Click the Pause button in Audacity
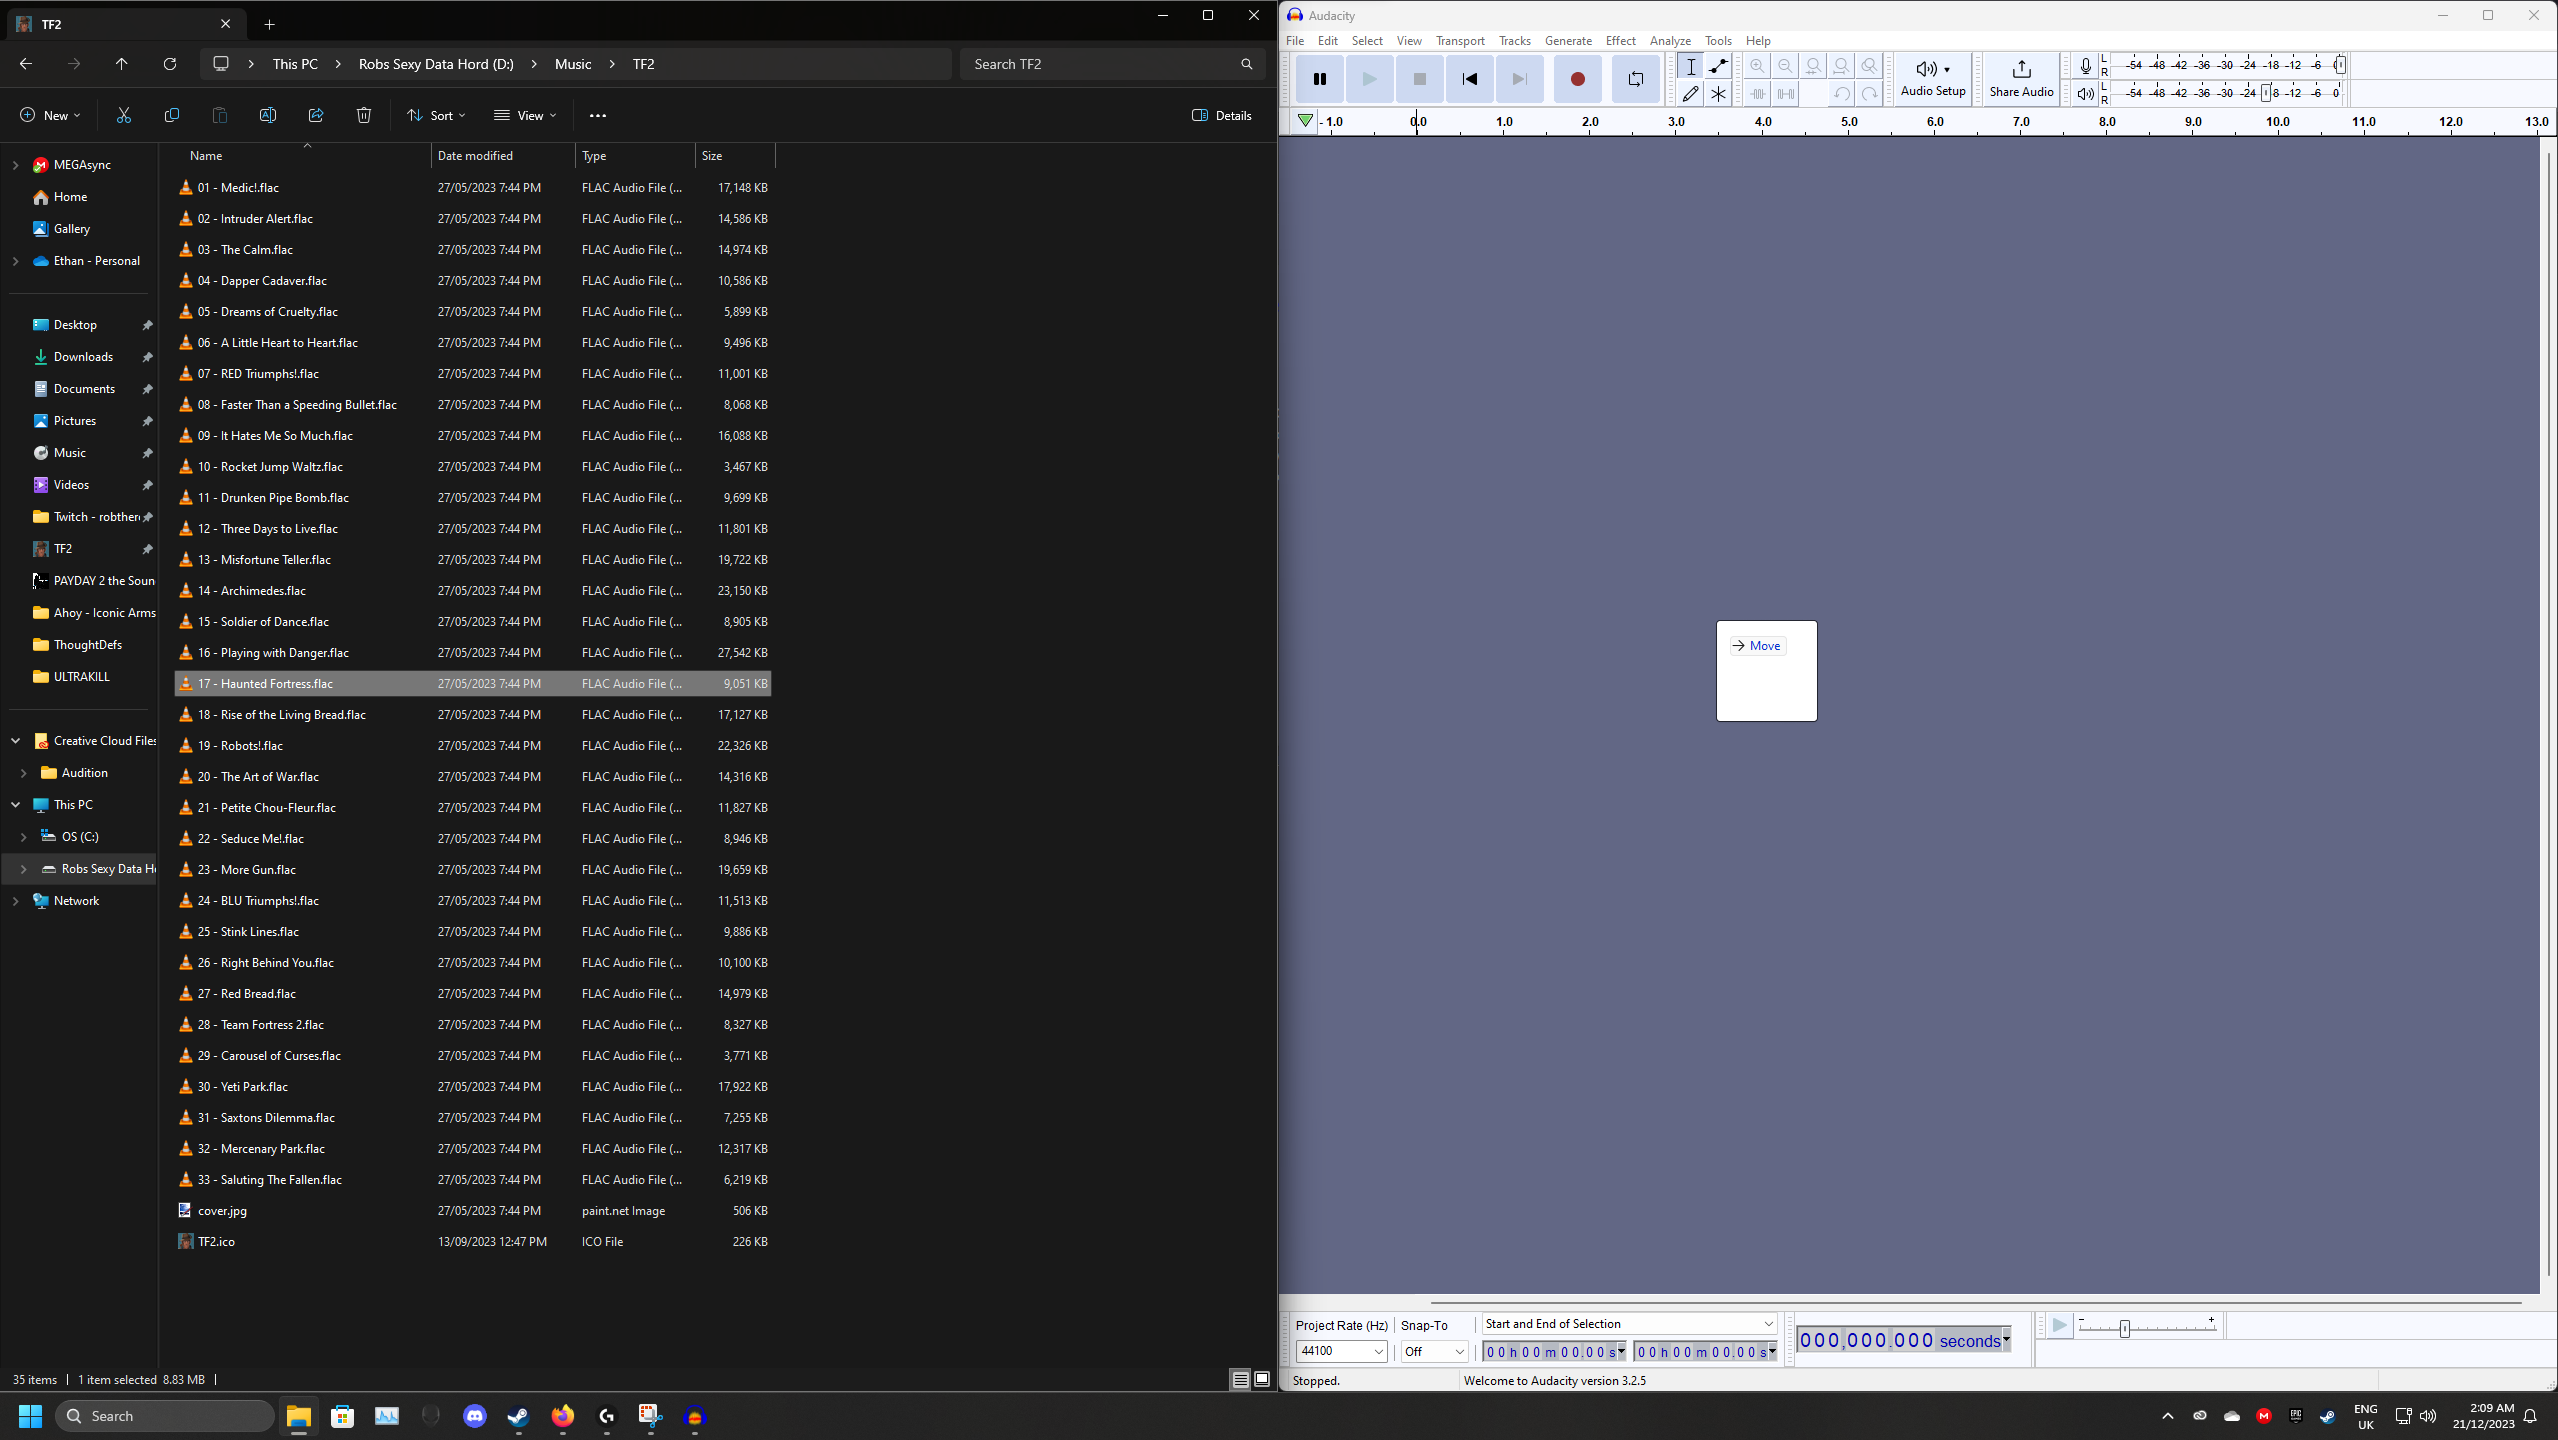 click(1319, 79)
